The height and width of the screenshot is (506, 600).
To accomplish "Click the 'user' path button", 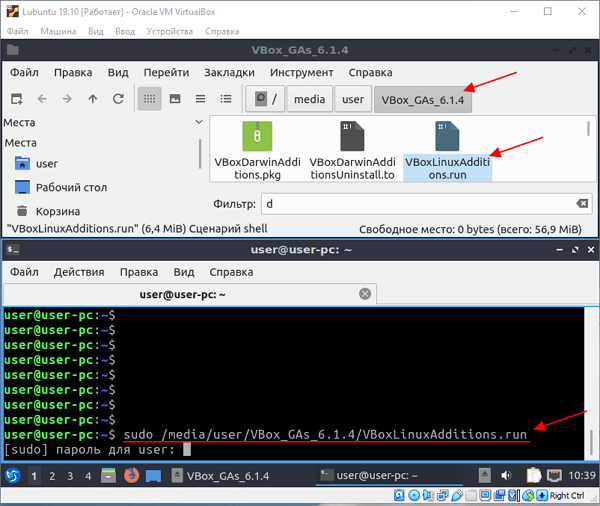I will click(x=353, y=99).
